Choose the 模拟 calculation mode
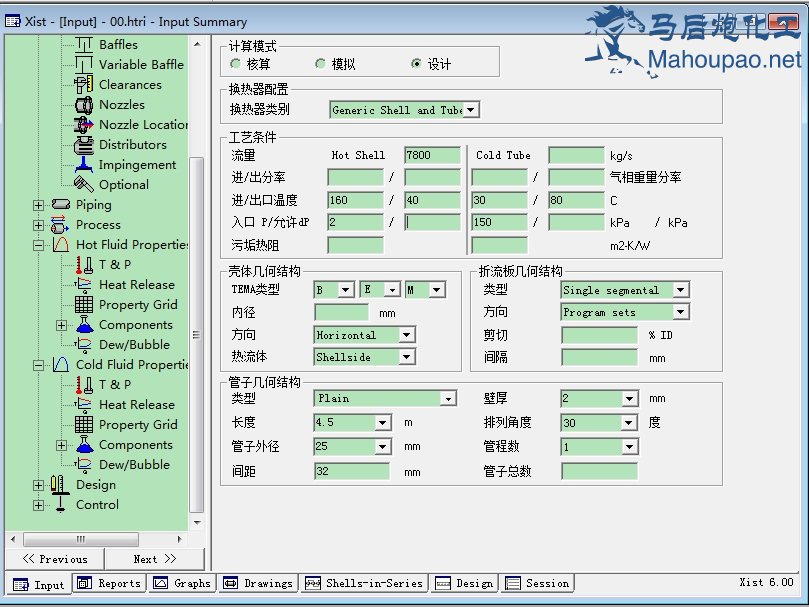 [320, 64]
